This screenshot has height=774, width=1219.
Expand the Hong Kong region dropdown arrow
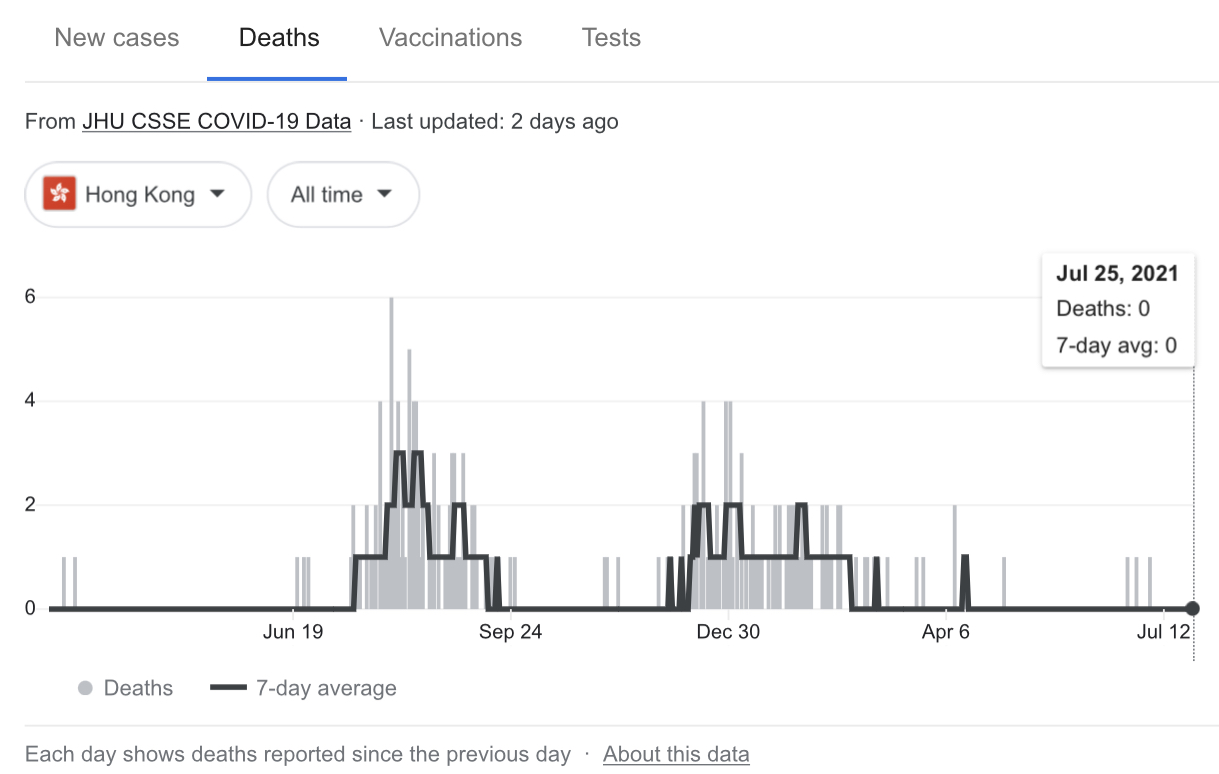click(x=217, y=194)
